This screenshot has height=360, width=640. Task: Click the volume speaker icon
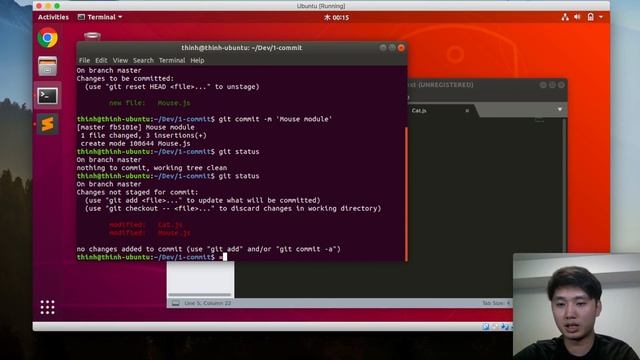click(577, 17)
